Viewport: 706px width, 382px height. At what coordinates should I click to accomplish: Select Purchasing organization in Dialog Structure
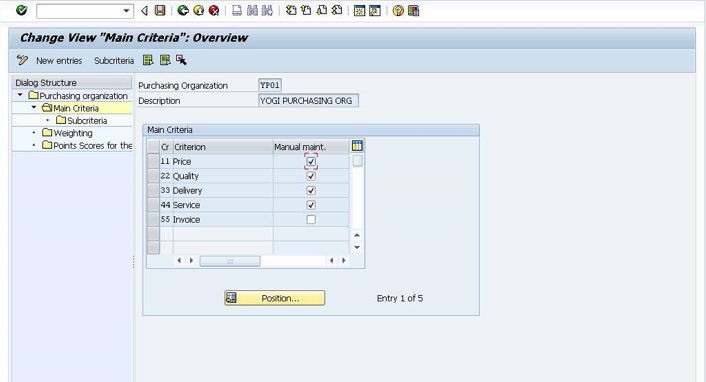(x=83, y=96)
